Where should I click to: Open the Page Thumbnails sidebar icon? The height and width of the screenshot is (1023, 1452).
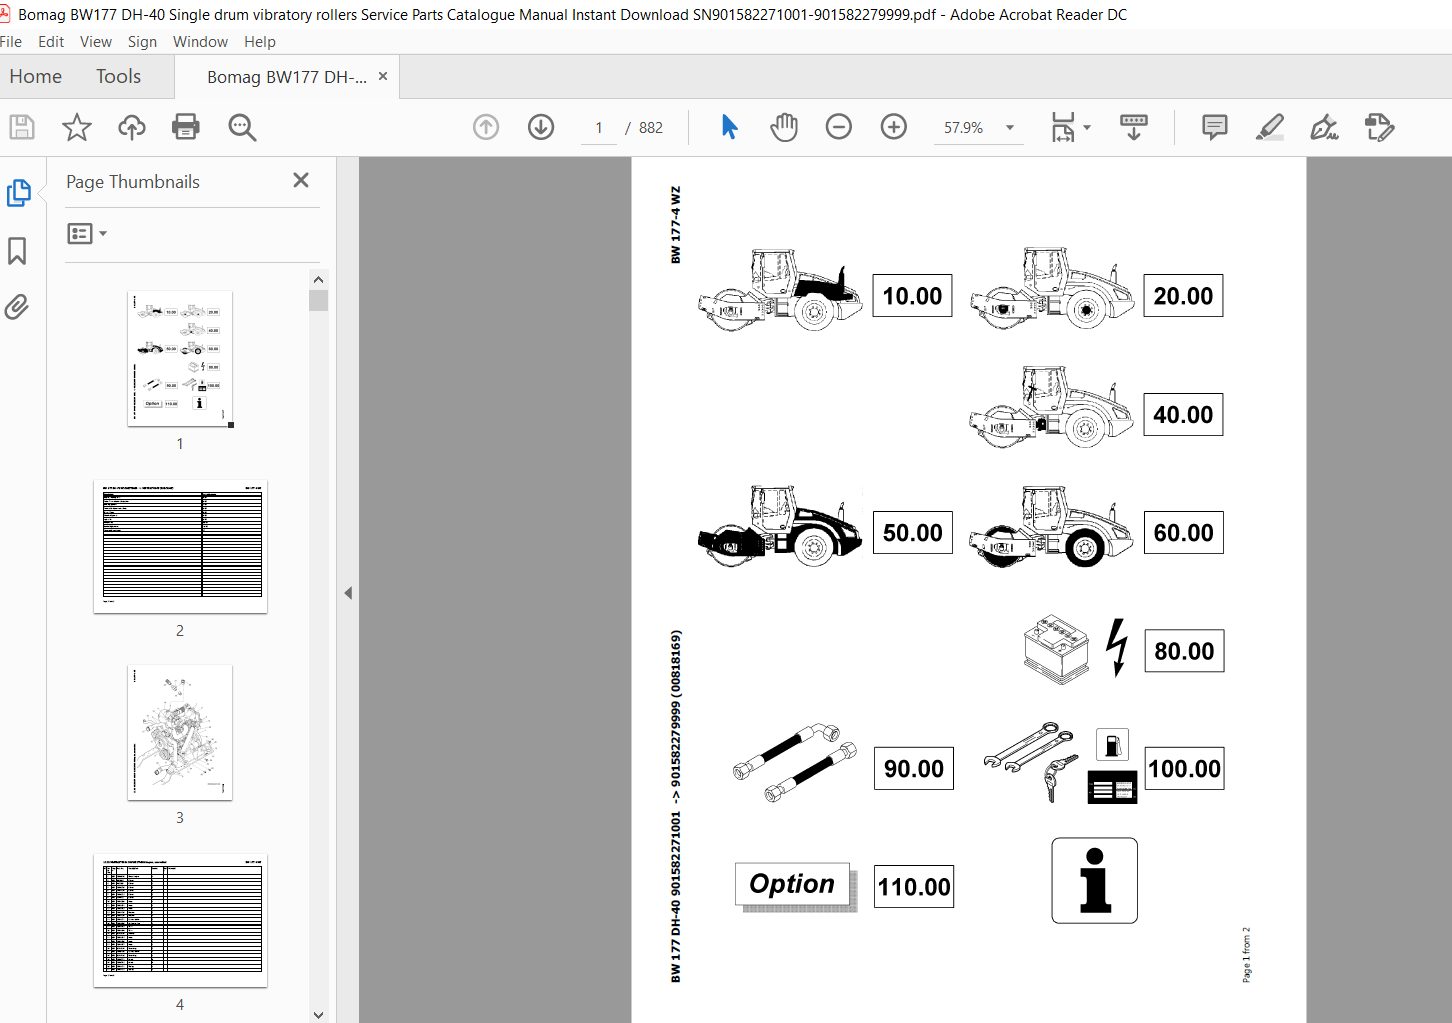pos(19,193)
